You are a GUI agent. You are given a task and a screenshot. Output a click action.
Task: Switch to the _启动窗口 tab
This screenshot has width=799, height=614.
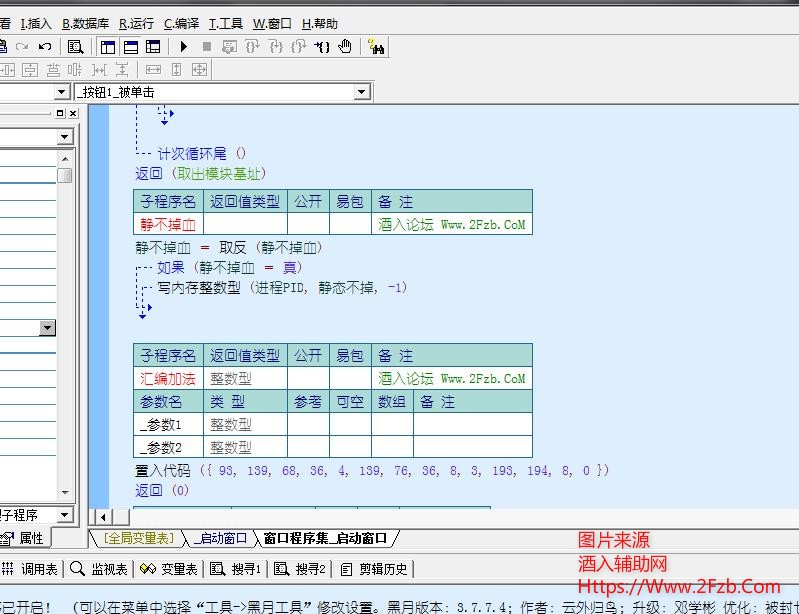pos(220,538)
